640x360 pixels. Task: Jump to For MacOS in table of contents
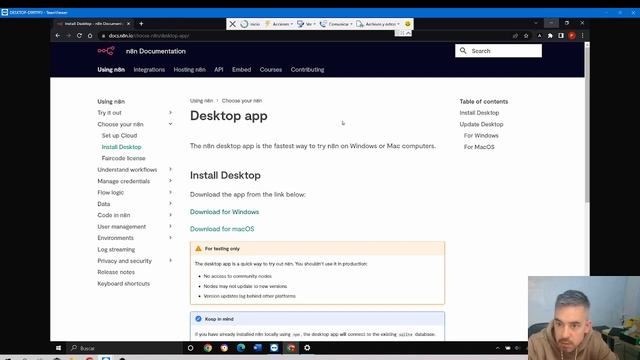[x=479, y=147]
